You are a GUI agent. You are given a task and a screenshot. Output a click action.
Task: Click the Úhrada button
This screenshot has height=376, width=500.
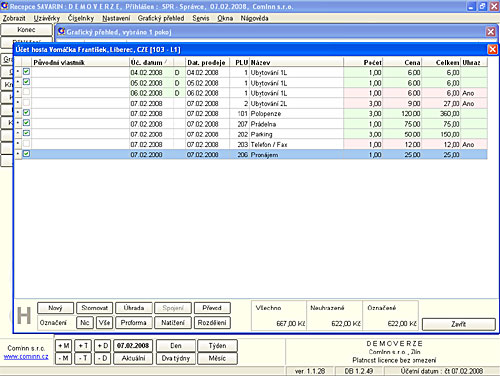tap(134, 308)
